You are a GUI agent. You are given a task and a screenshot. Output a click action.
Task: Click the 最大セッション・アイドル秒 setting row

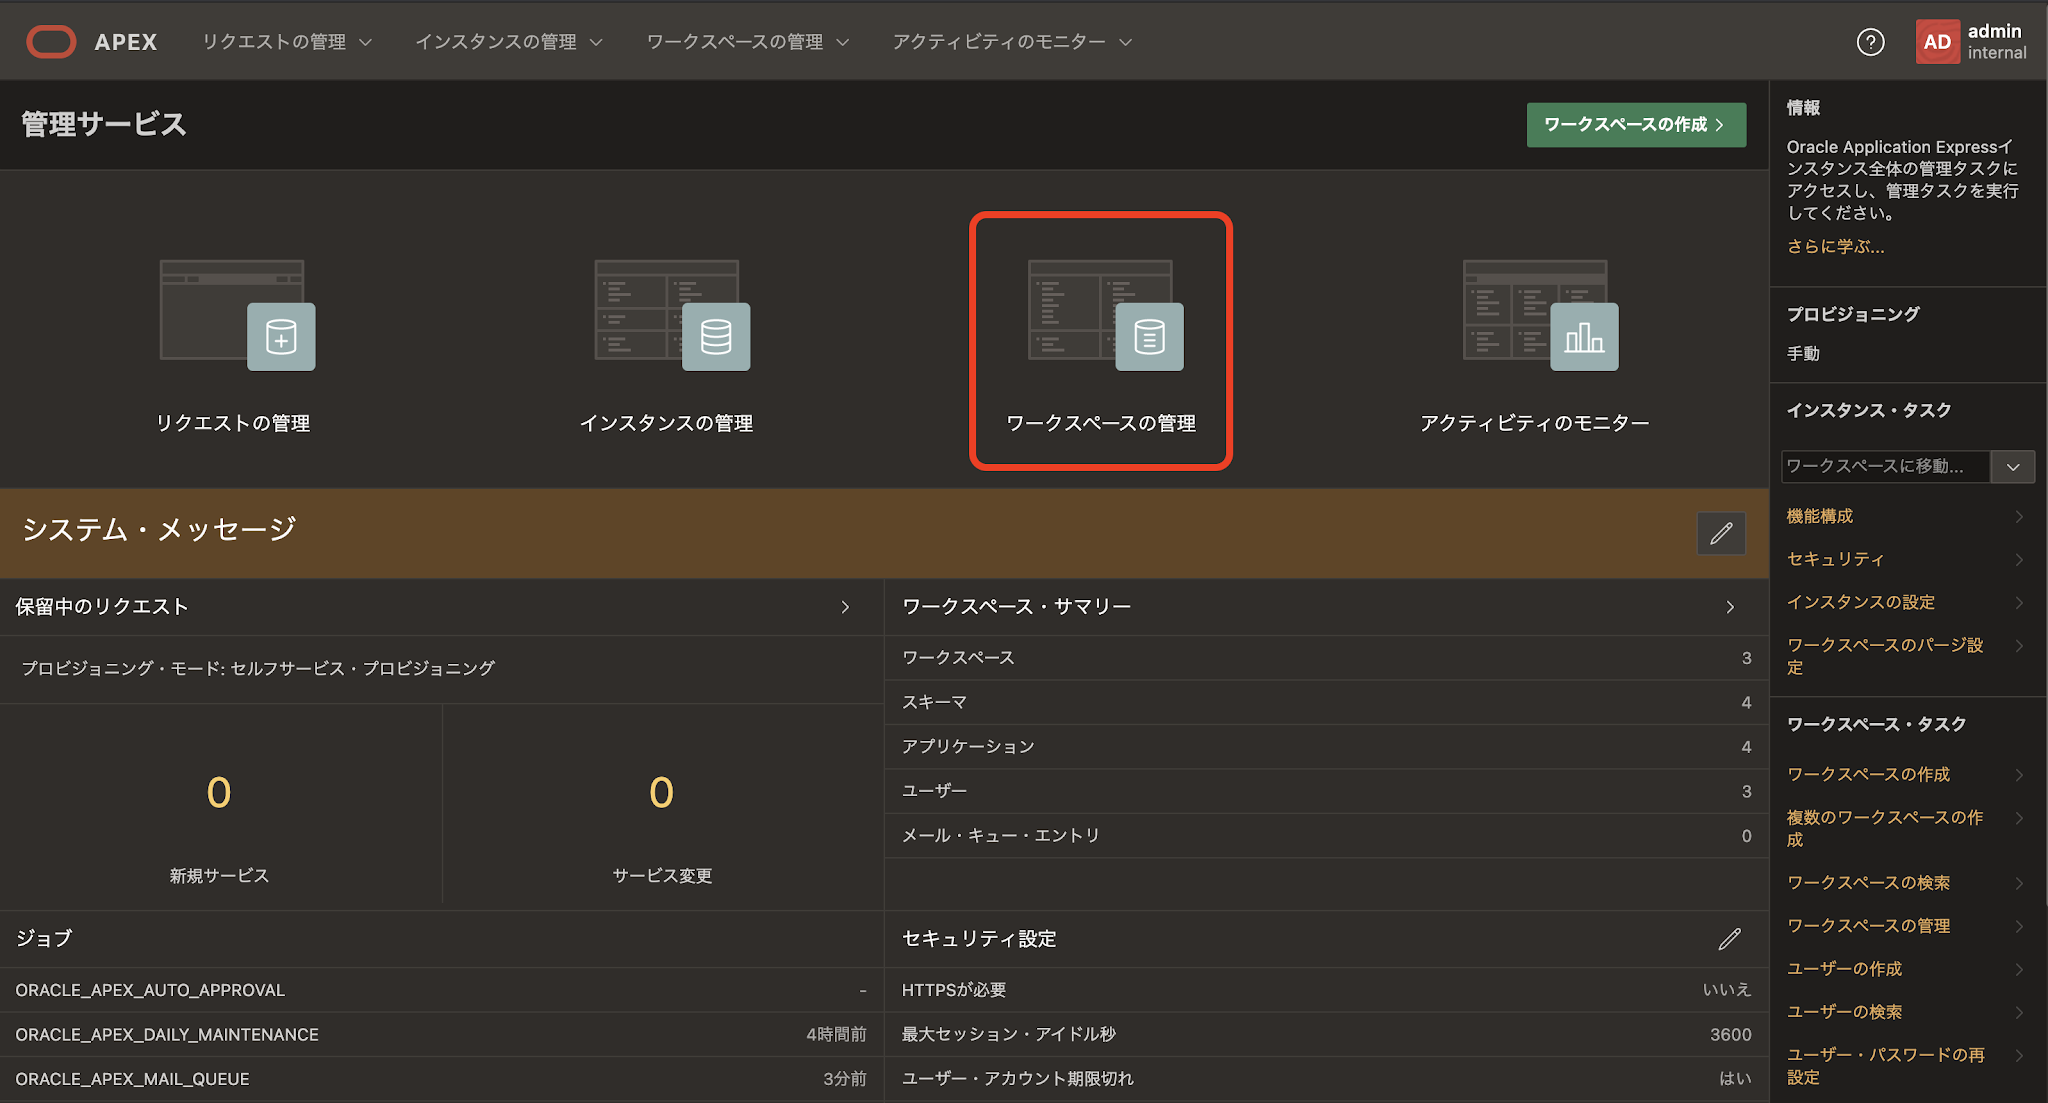tap(1326, 1035)
